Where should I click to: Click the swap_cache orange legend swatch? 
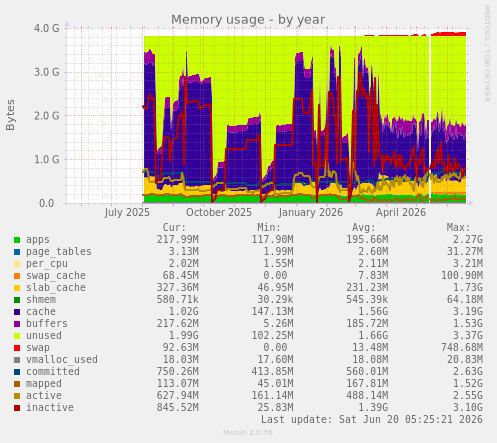(x=17, y=276)
